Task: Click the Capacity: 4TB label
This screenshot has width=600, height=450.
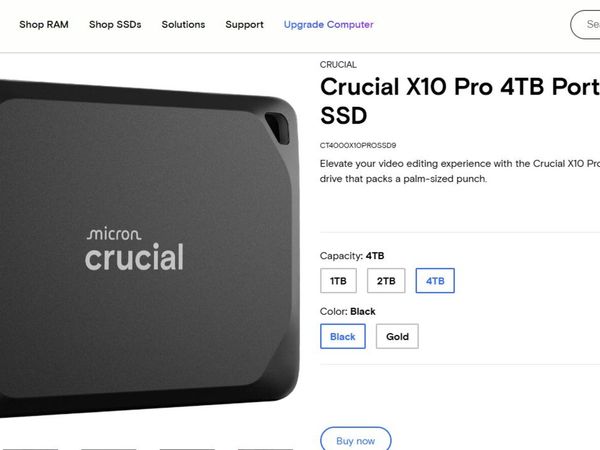Action: pos(352,256)
